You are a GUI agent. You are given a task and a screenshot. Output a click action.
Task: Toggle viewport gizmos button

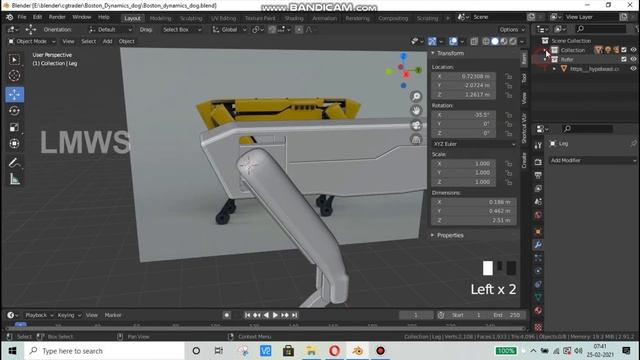pos(432,41)
